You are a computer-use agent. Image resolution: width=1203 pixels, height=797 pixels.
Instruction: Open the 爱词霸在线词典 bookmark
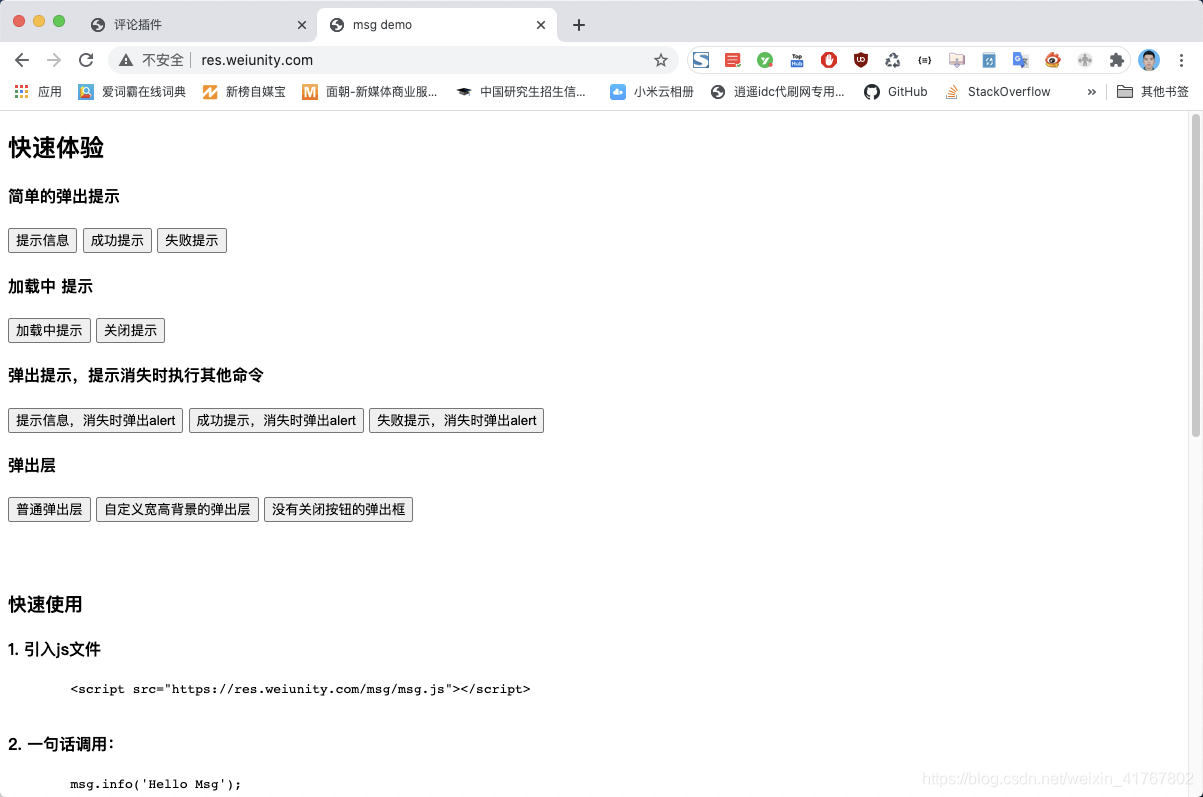click(132, 91)
